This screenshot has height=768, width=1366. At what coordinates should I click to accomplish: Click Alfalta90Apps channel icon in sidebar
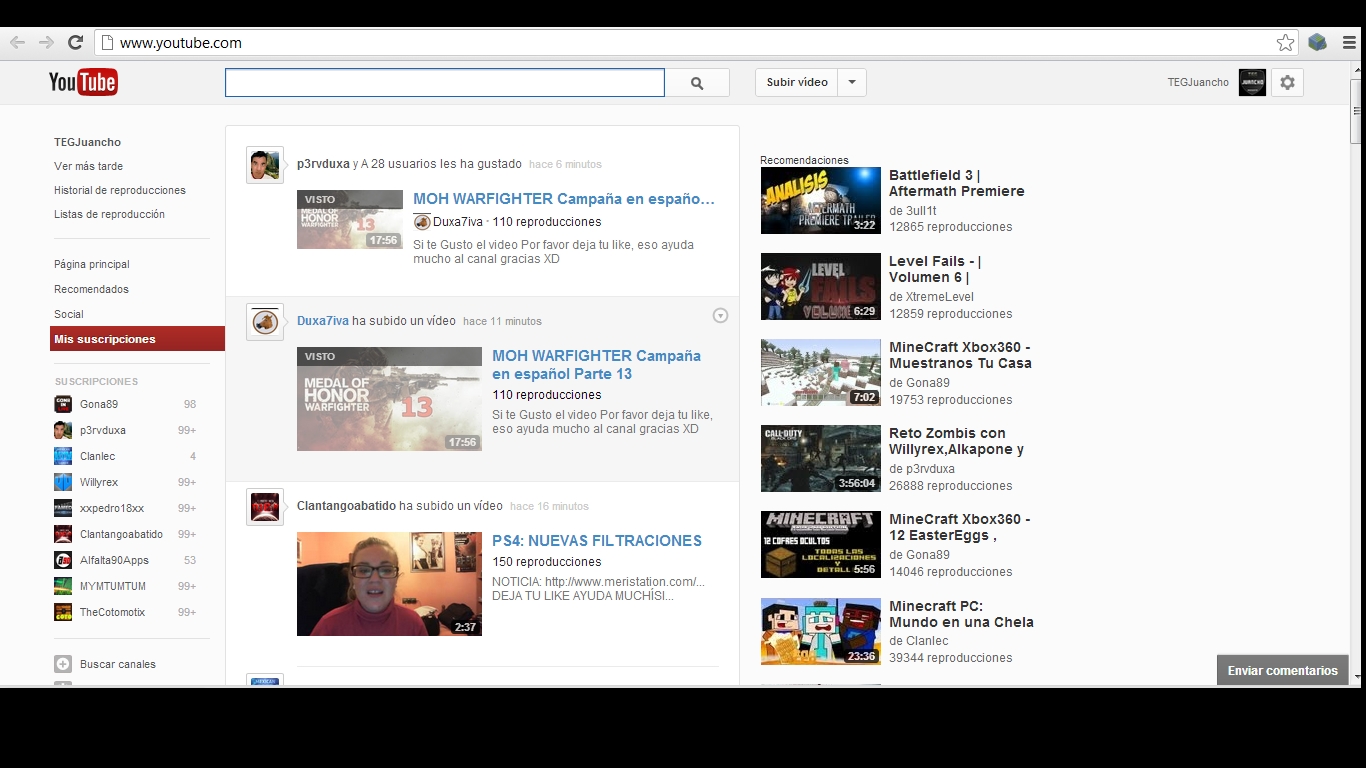[x=63, y=560]
